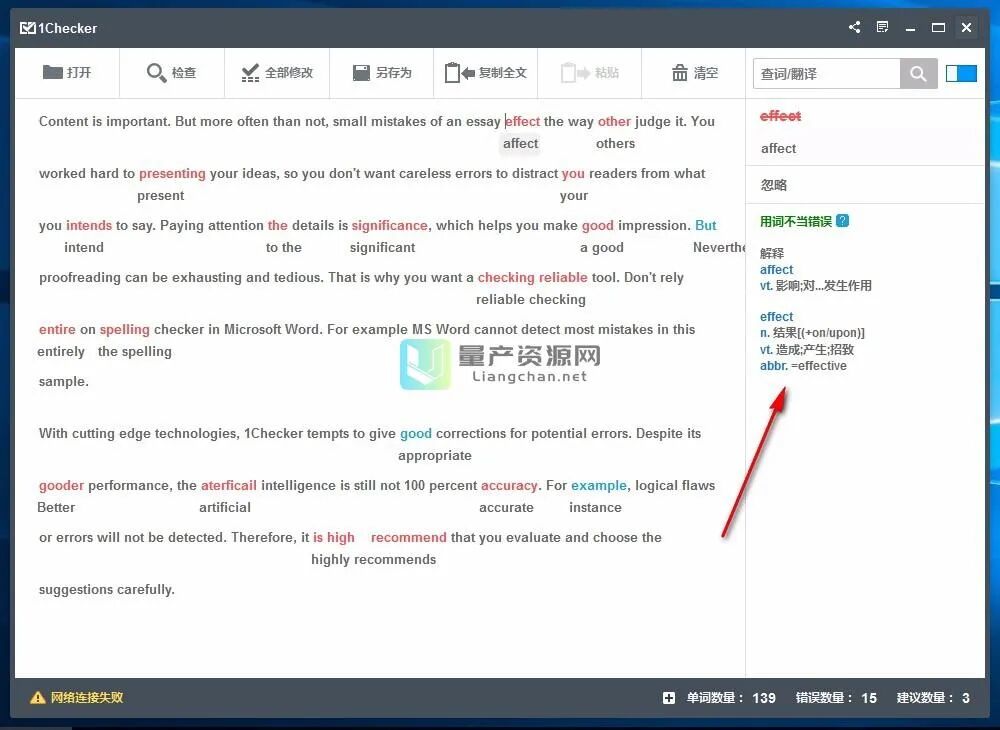1000x730 pixels.
Task: Apply the correction 'the spelling'
Action: pos(135,352)
